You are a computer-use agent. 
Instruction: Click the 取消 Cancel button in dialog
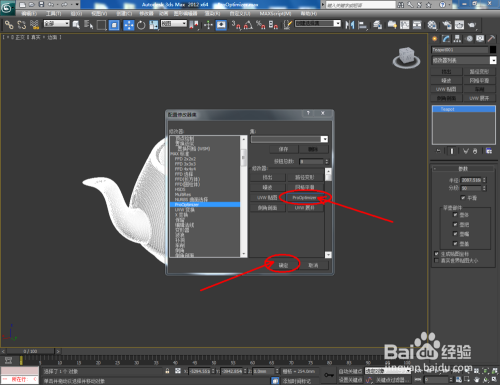click(313, 265)
